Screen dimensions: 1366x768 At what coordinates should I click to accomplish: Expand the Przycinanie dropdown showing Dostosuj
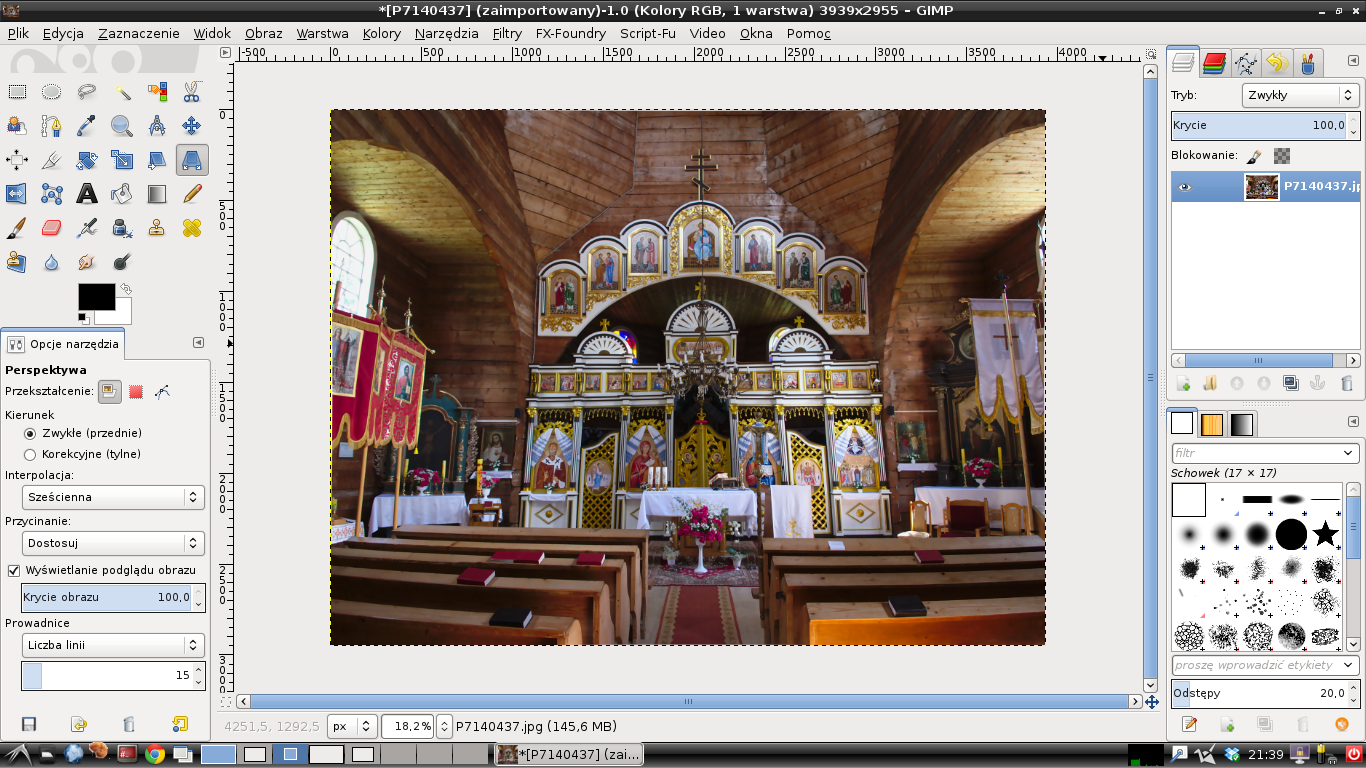coord(113,543)
